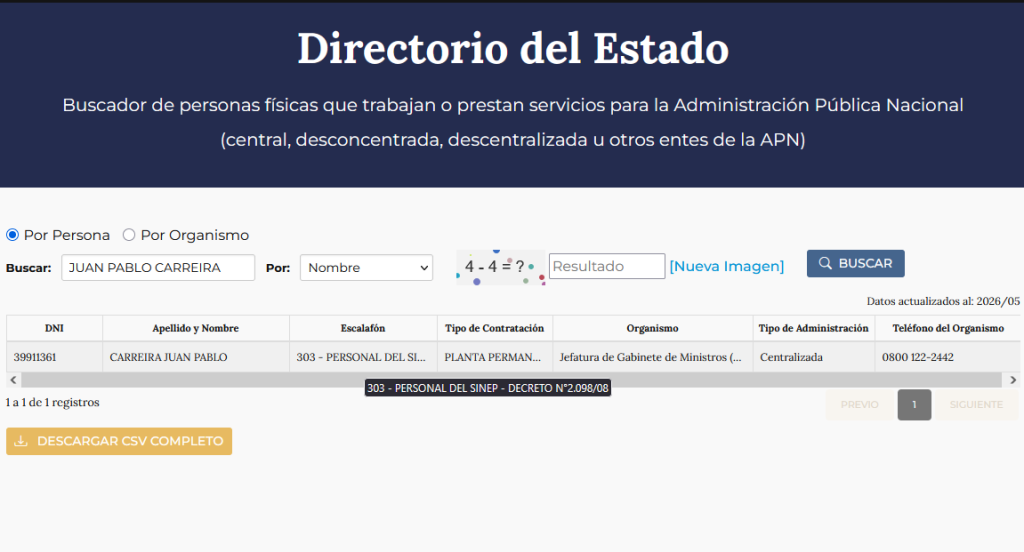Click the '1 a 1 de 1 registros' text
Image resolution: width=1024 pixels, height=552 pixels.
click(52, 402)
